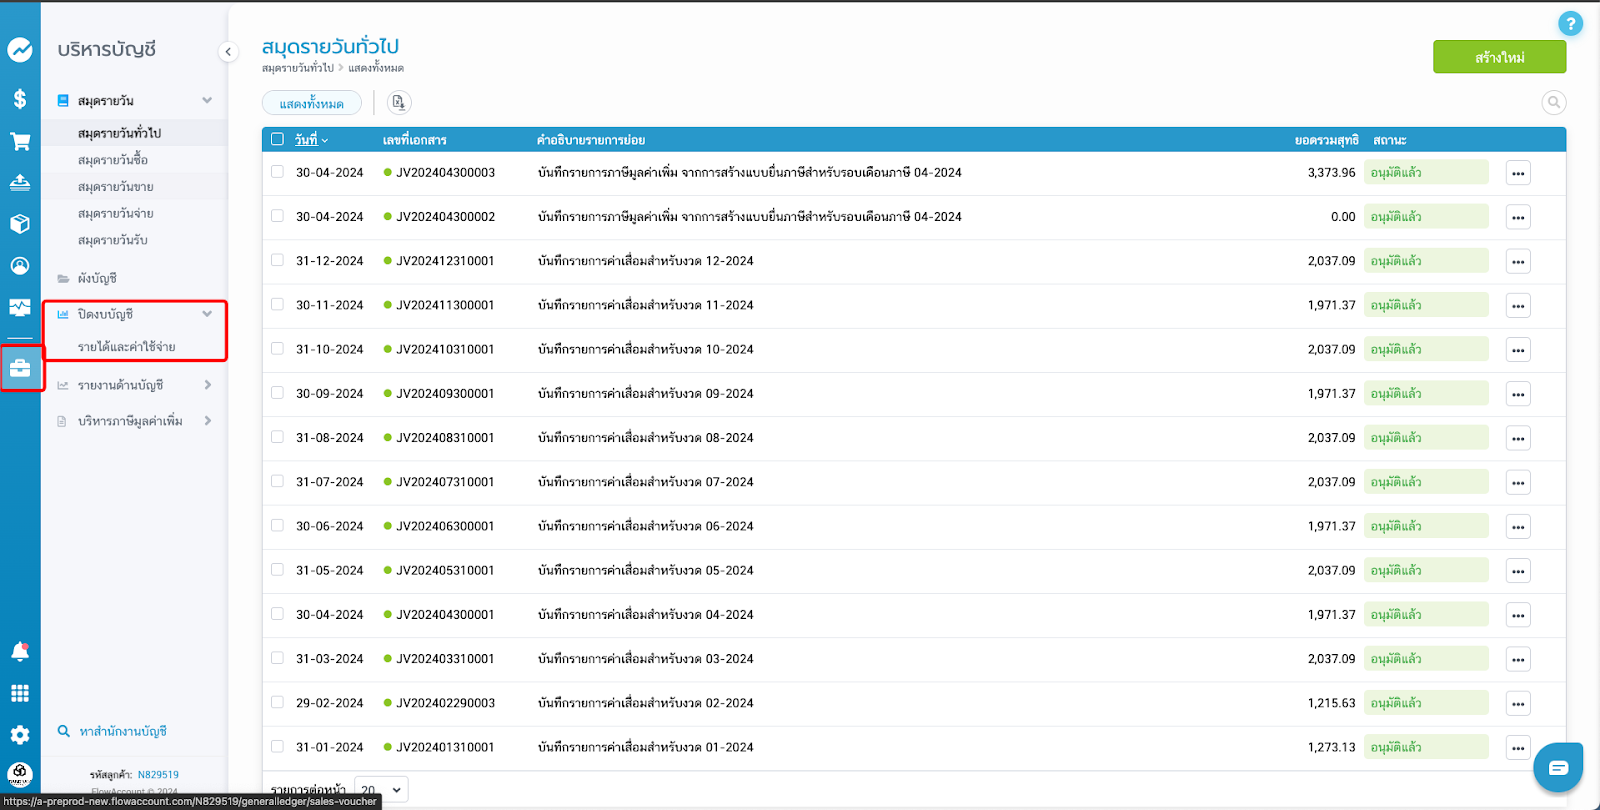Open the search magnifier at top right
The width and height of the screenshot is (1600, 810).
[x=1553, y=102]
